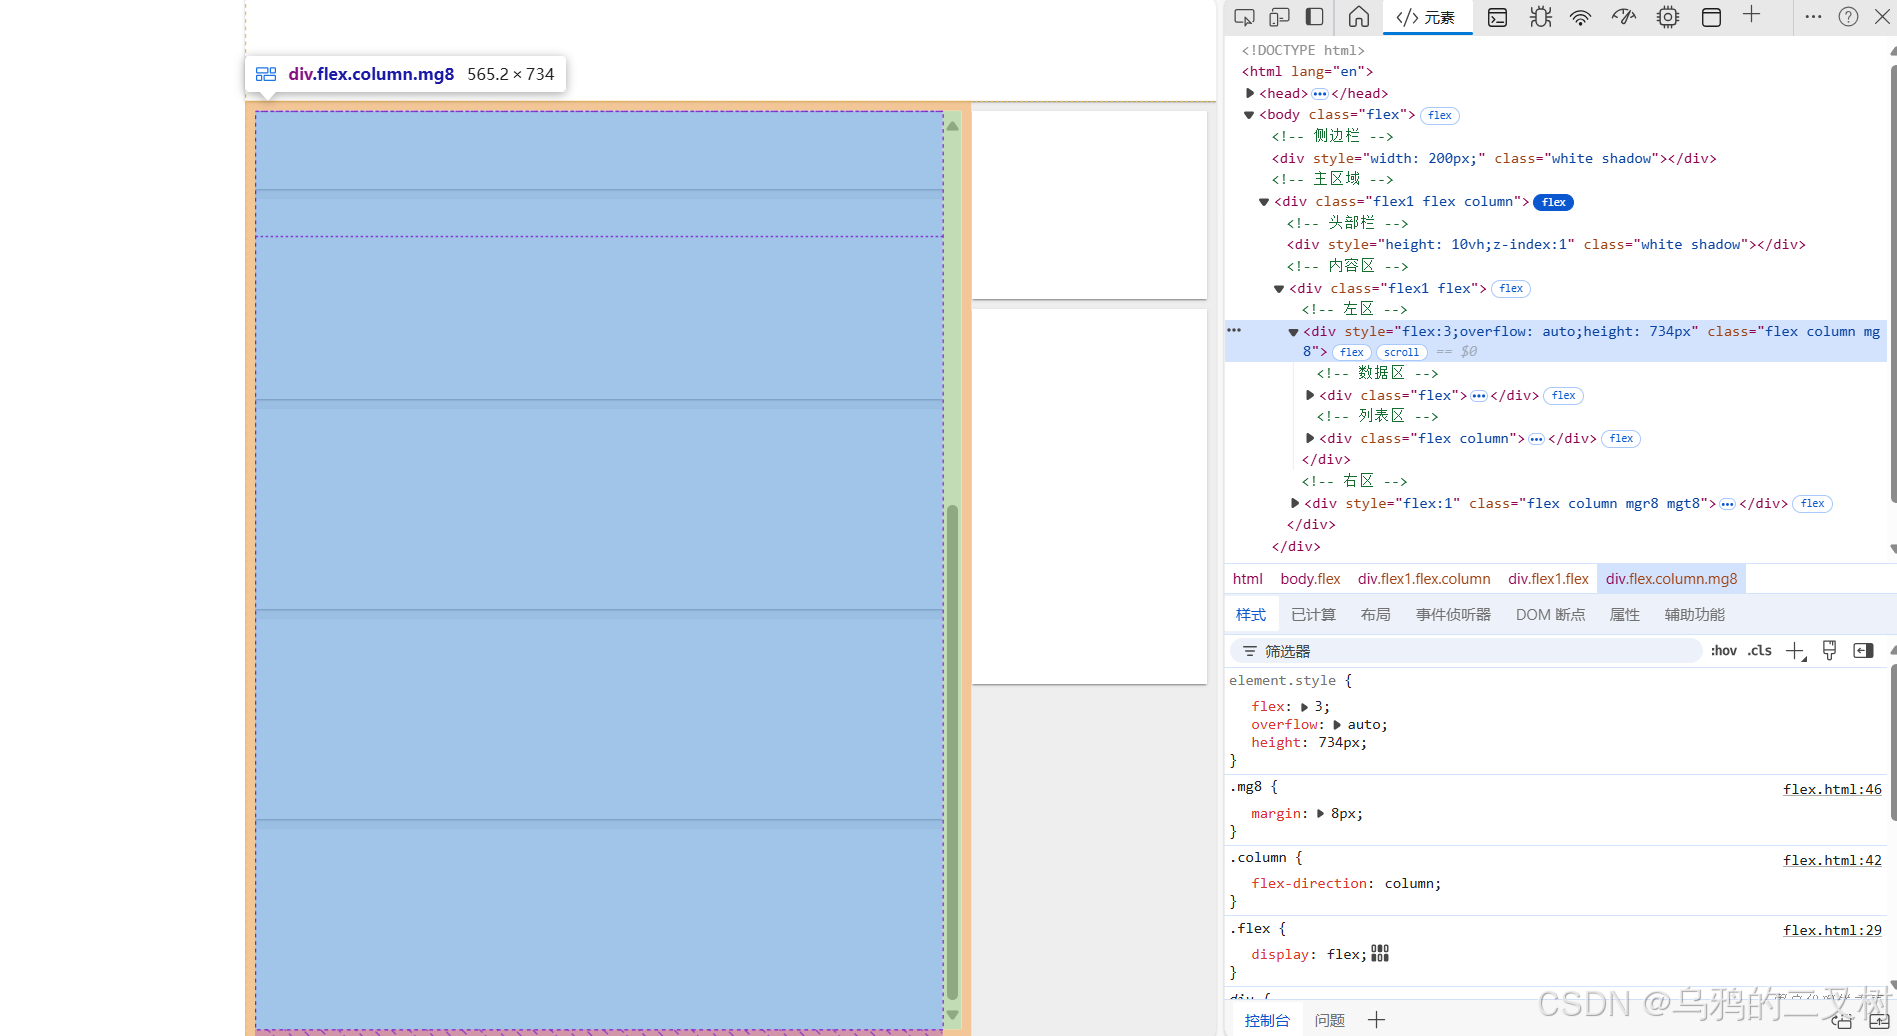Switch to the 已计算 tab

point(1312,614)
